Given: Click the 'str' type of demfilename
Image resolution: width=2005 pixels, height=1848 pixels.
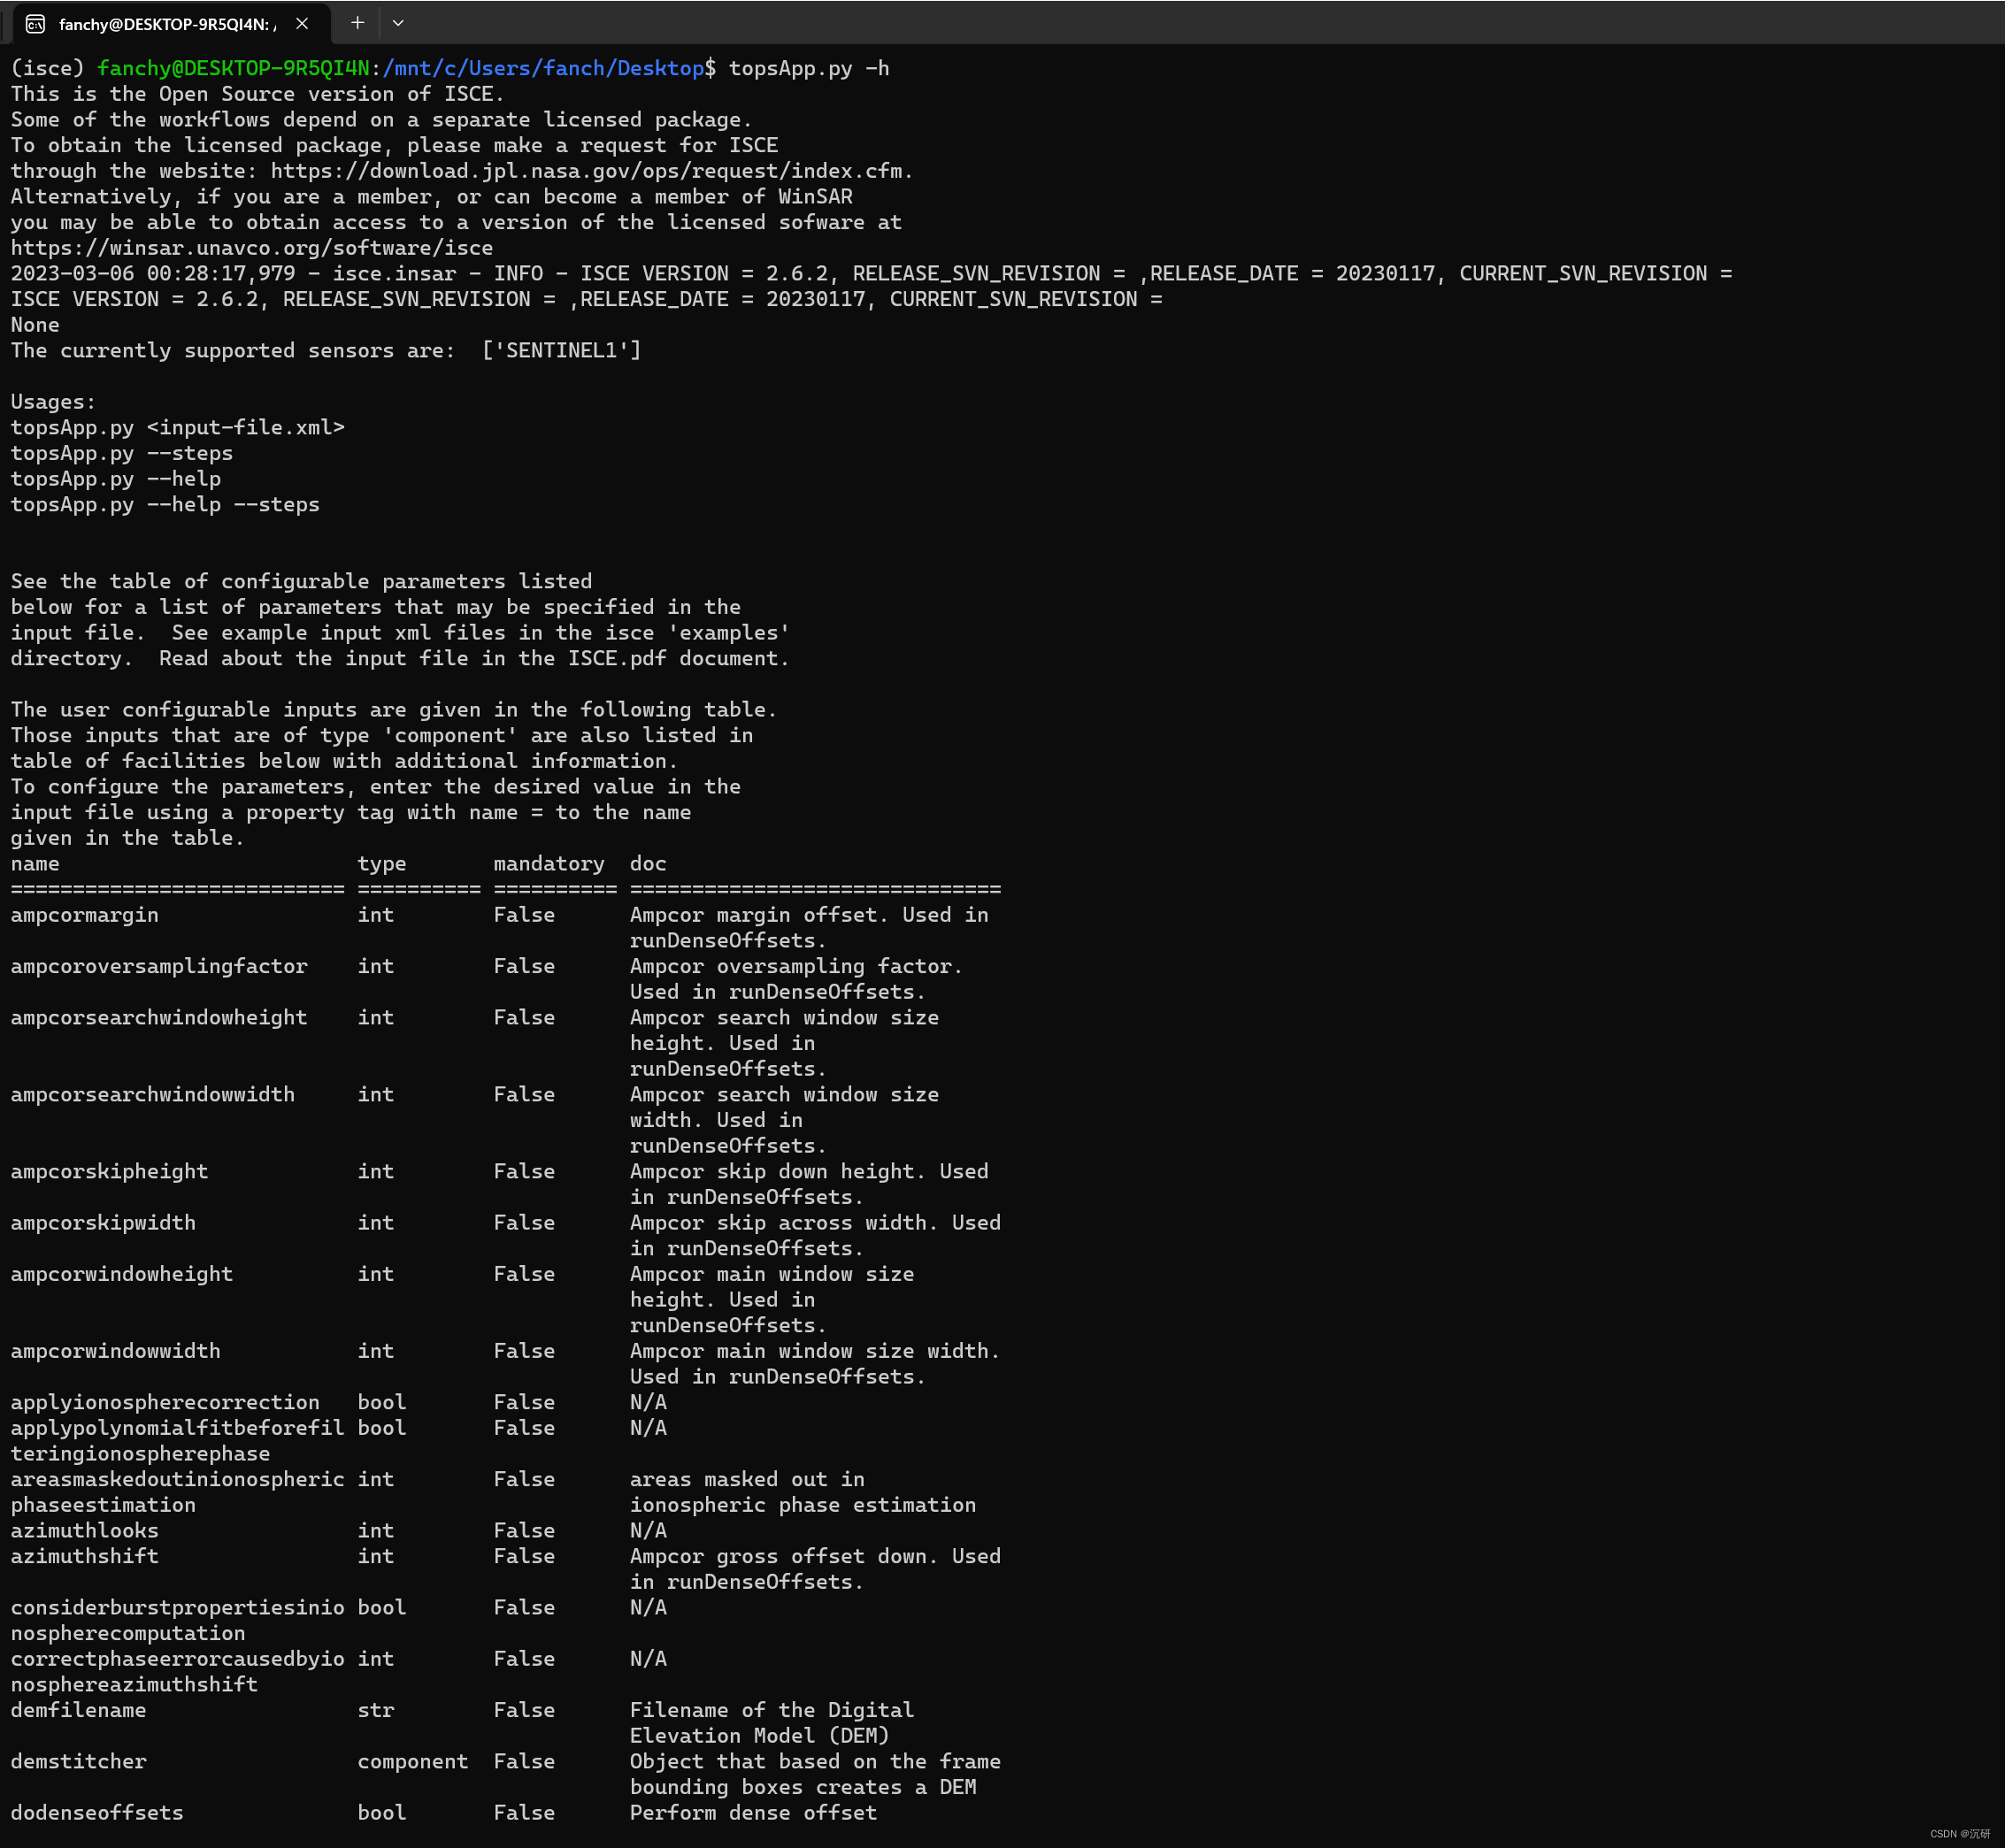Looking at the screenshot, I should pos(376,1710).
